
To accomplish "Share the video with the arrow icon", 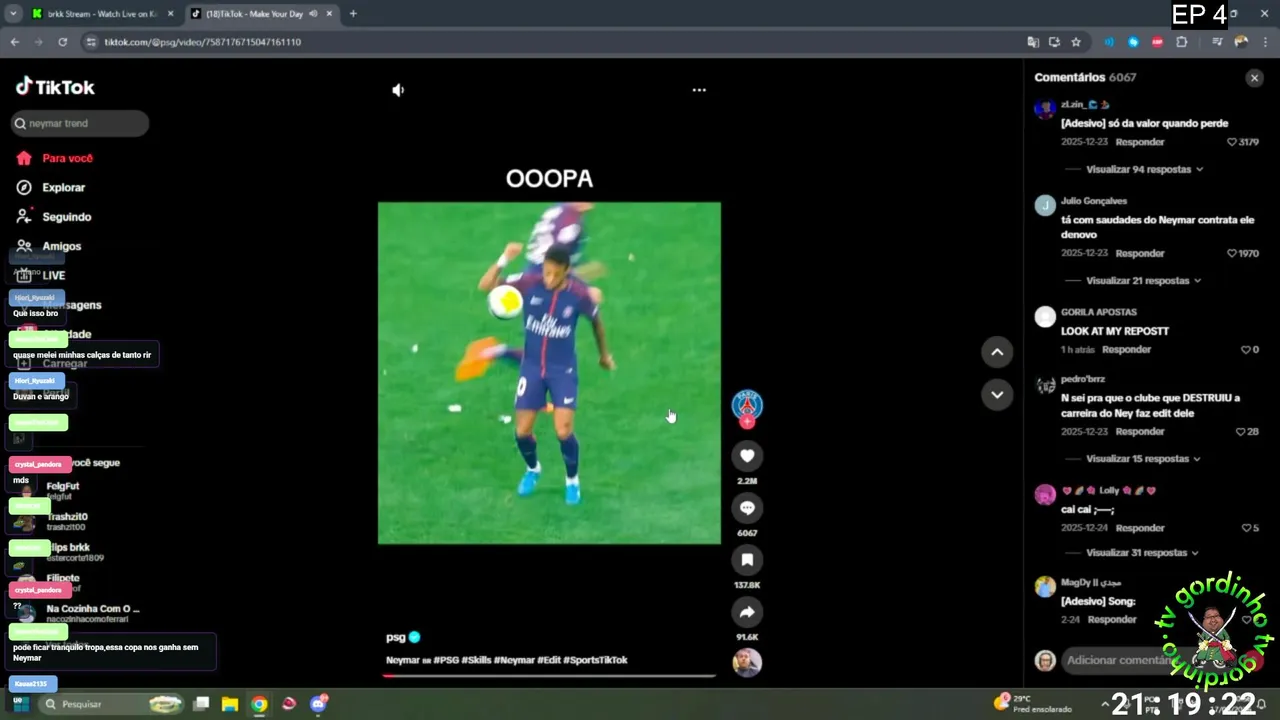I will point(747,612).
